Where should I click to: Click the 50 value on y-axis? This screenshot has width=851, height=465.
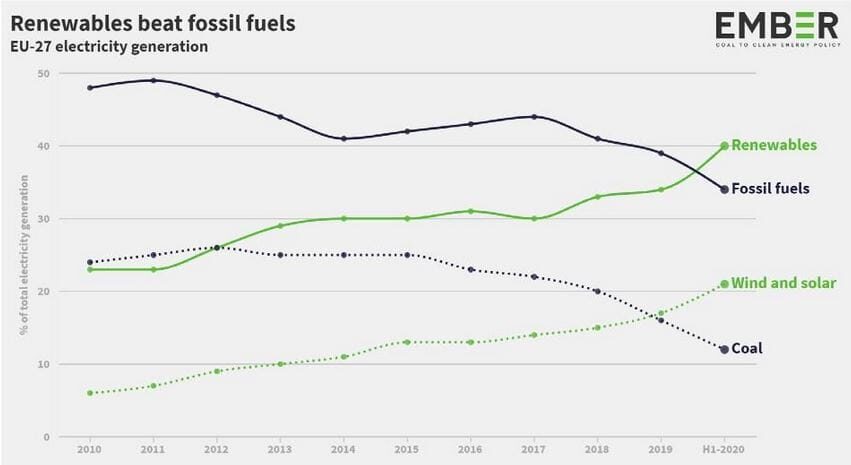click(43, 73)
